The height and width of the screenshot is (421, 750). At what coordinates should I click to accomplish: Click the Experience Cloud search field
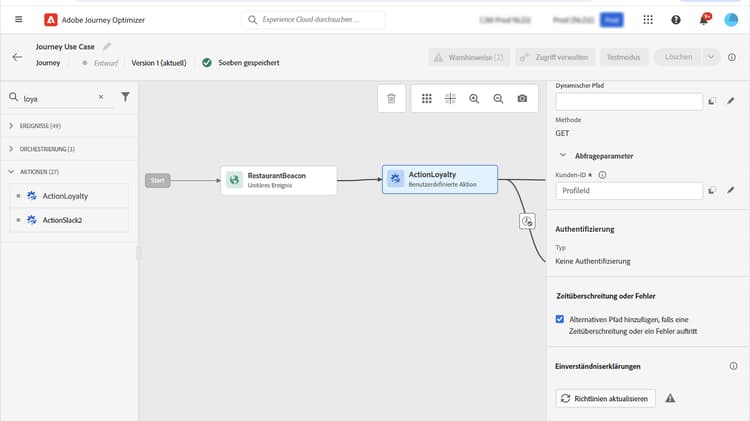click(313, 20)
